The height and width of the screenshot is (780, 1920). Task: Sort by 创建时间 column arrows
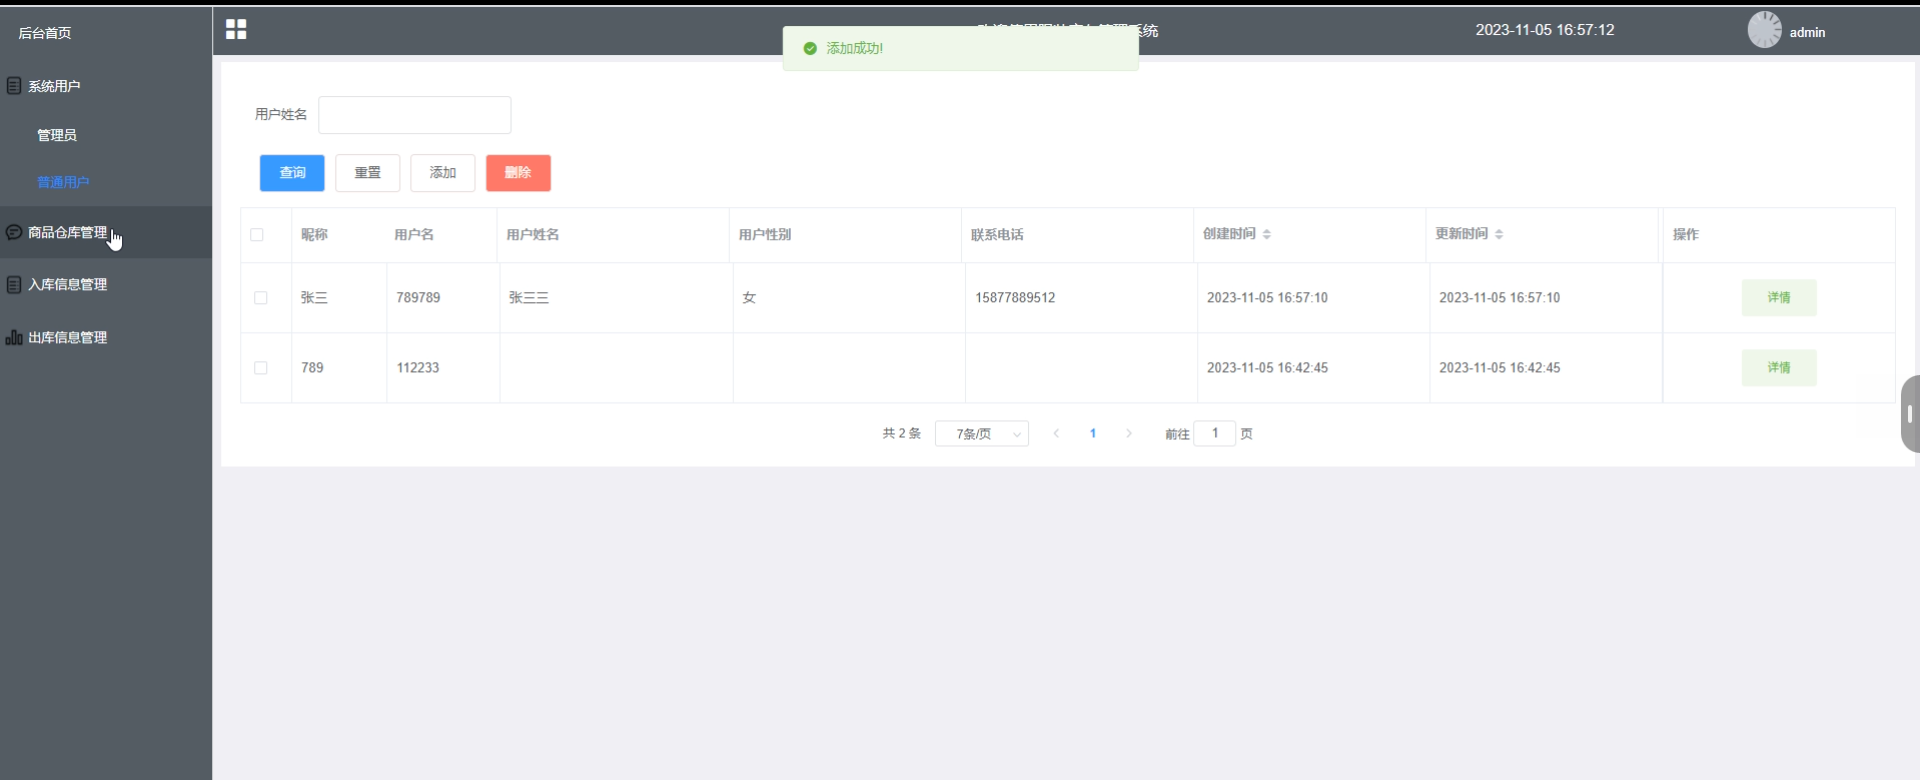point(1267,234)
